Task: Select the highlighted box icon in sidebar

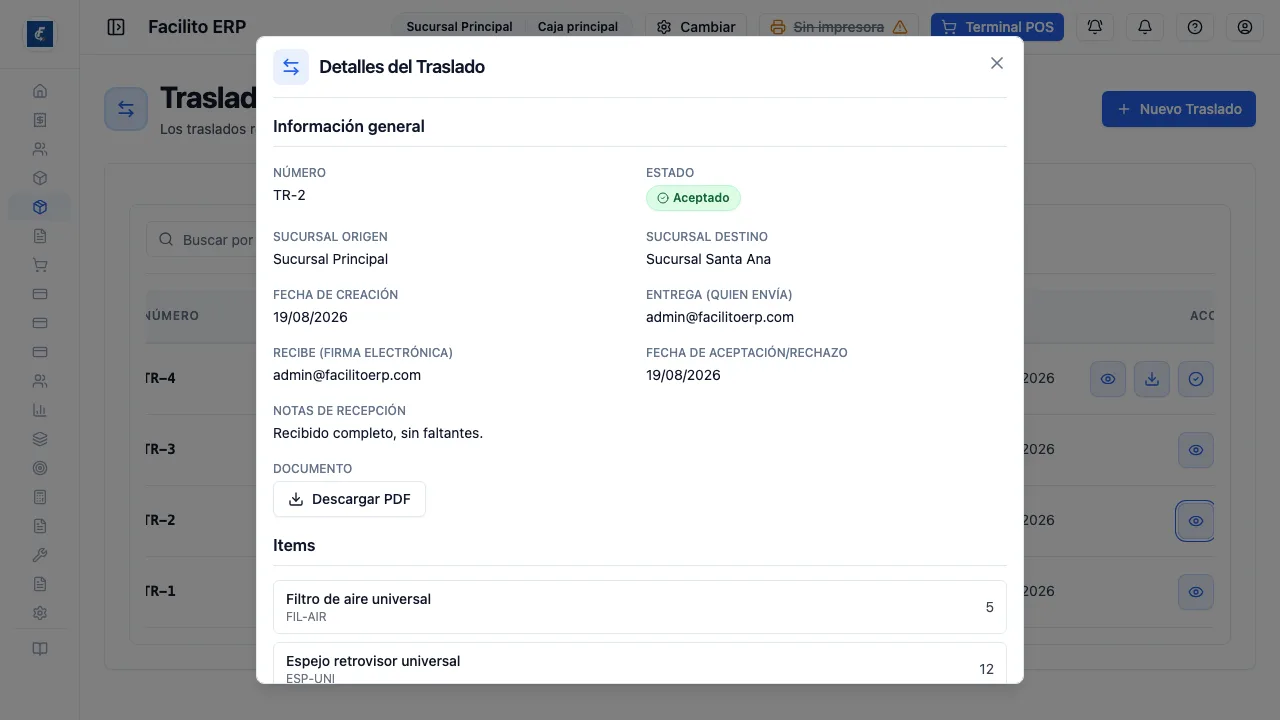Action: click(40, 207)
